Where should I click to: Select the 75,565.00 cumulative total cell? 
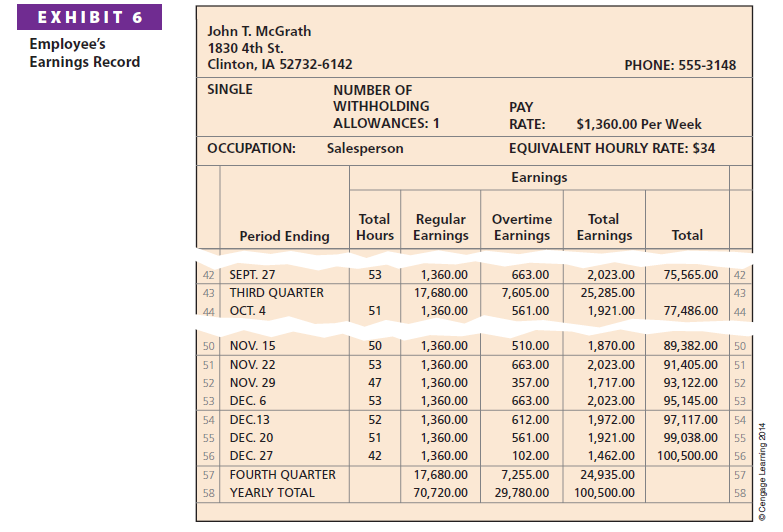(686, 274)
